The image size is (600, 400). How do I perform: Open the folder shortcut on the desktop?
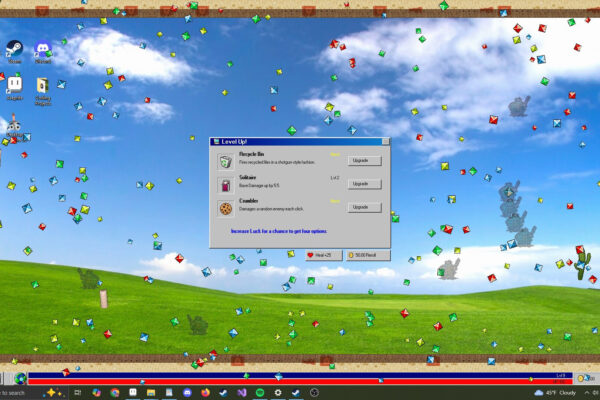(x=43, y=88)
